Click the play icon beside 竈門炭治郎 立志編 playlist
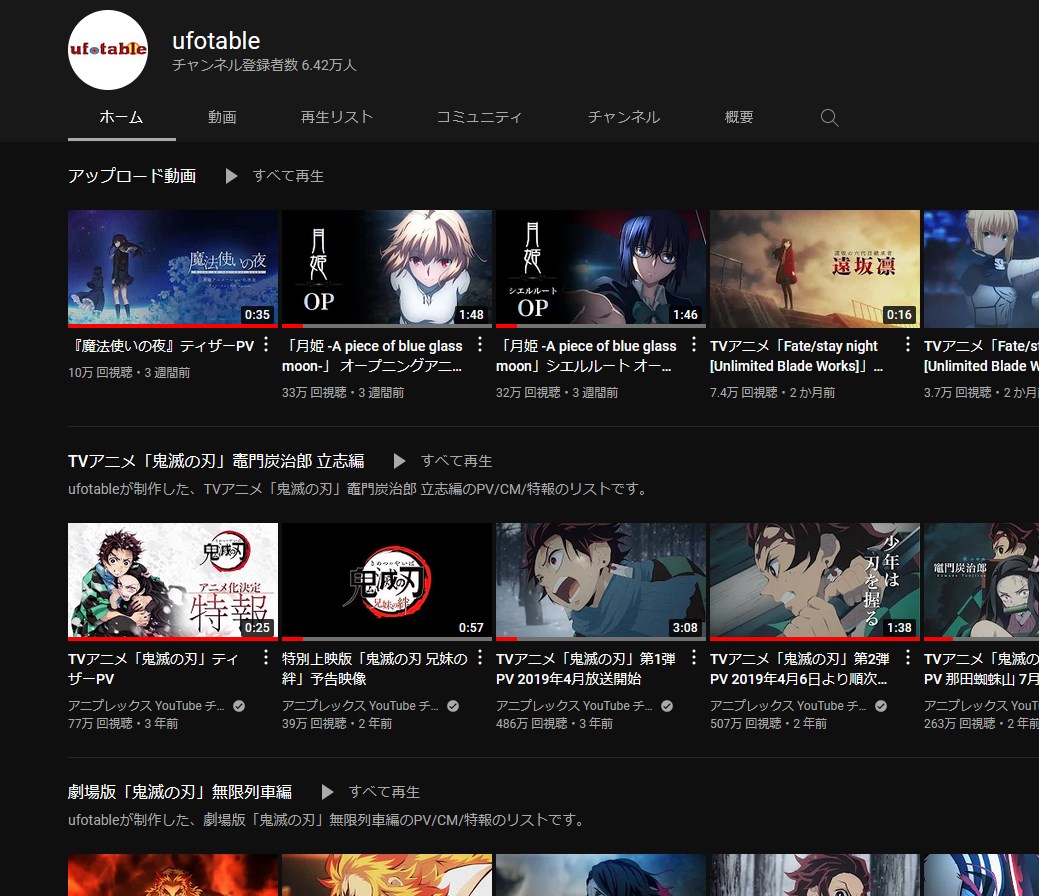The image size is (1039, 896). 399,461
